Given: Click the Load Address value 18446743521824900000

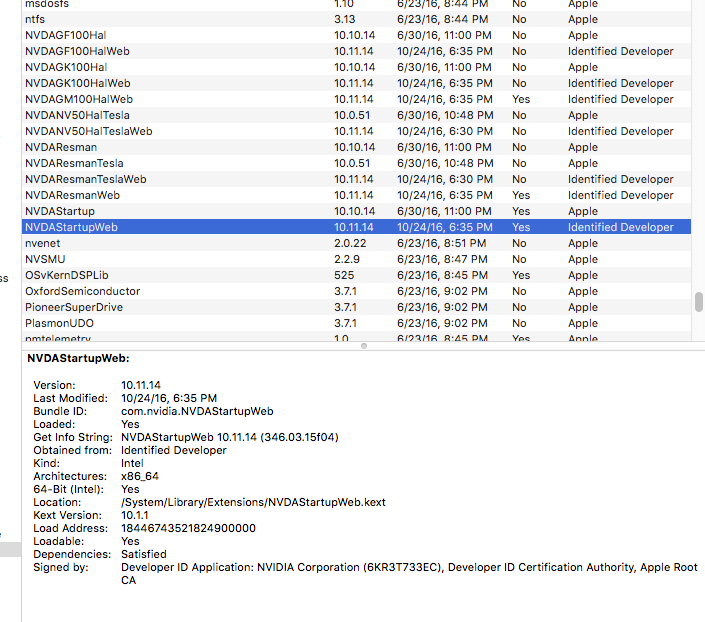Looking at the screenshot, I should point(188,528).
